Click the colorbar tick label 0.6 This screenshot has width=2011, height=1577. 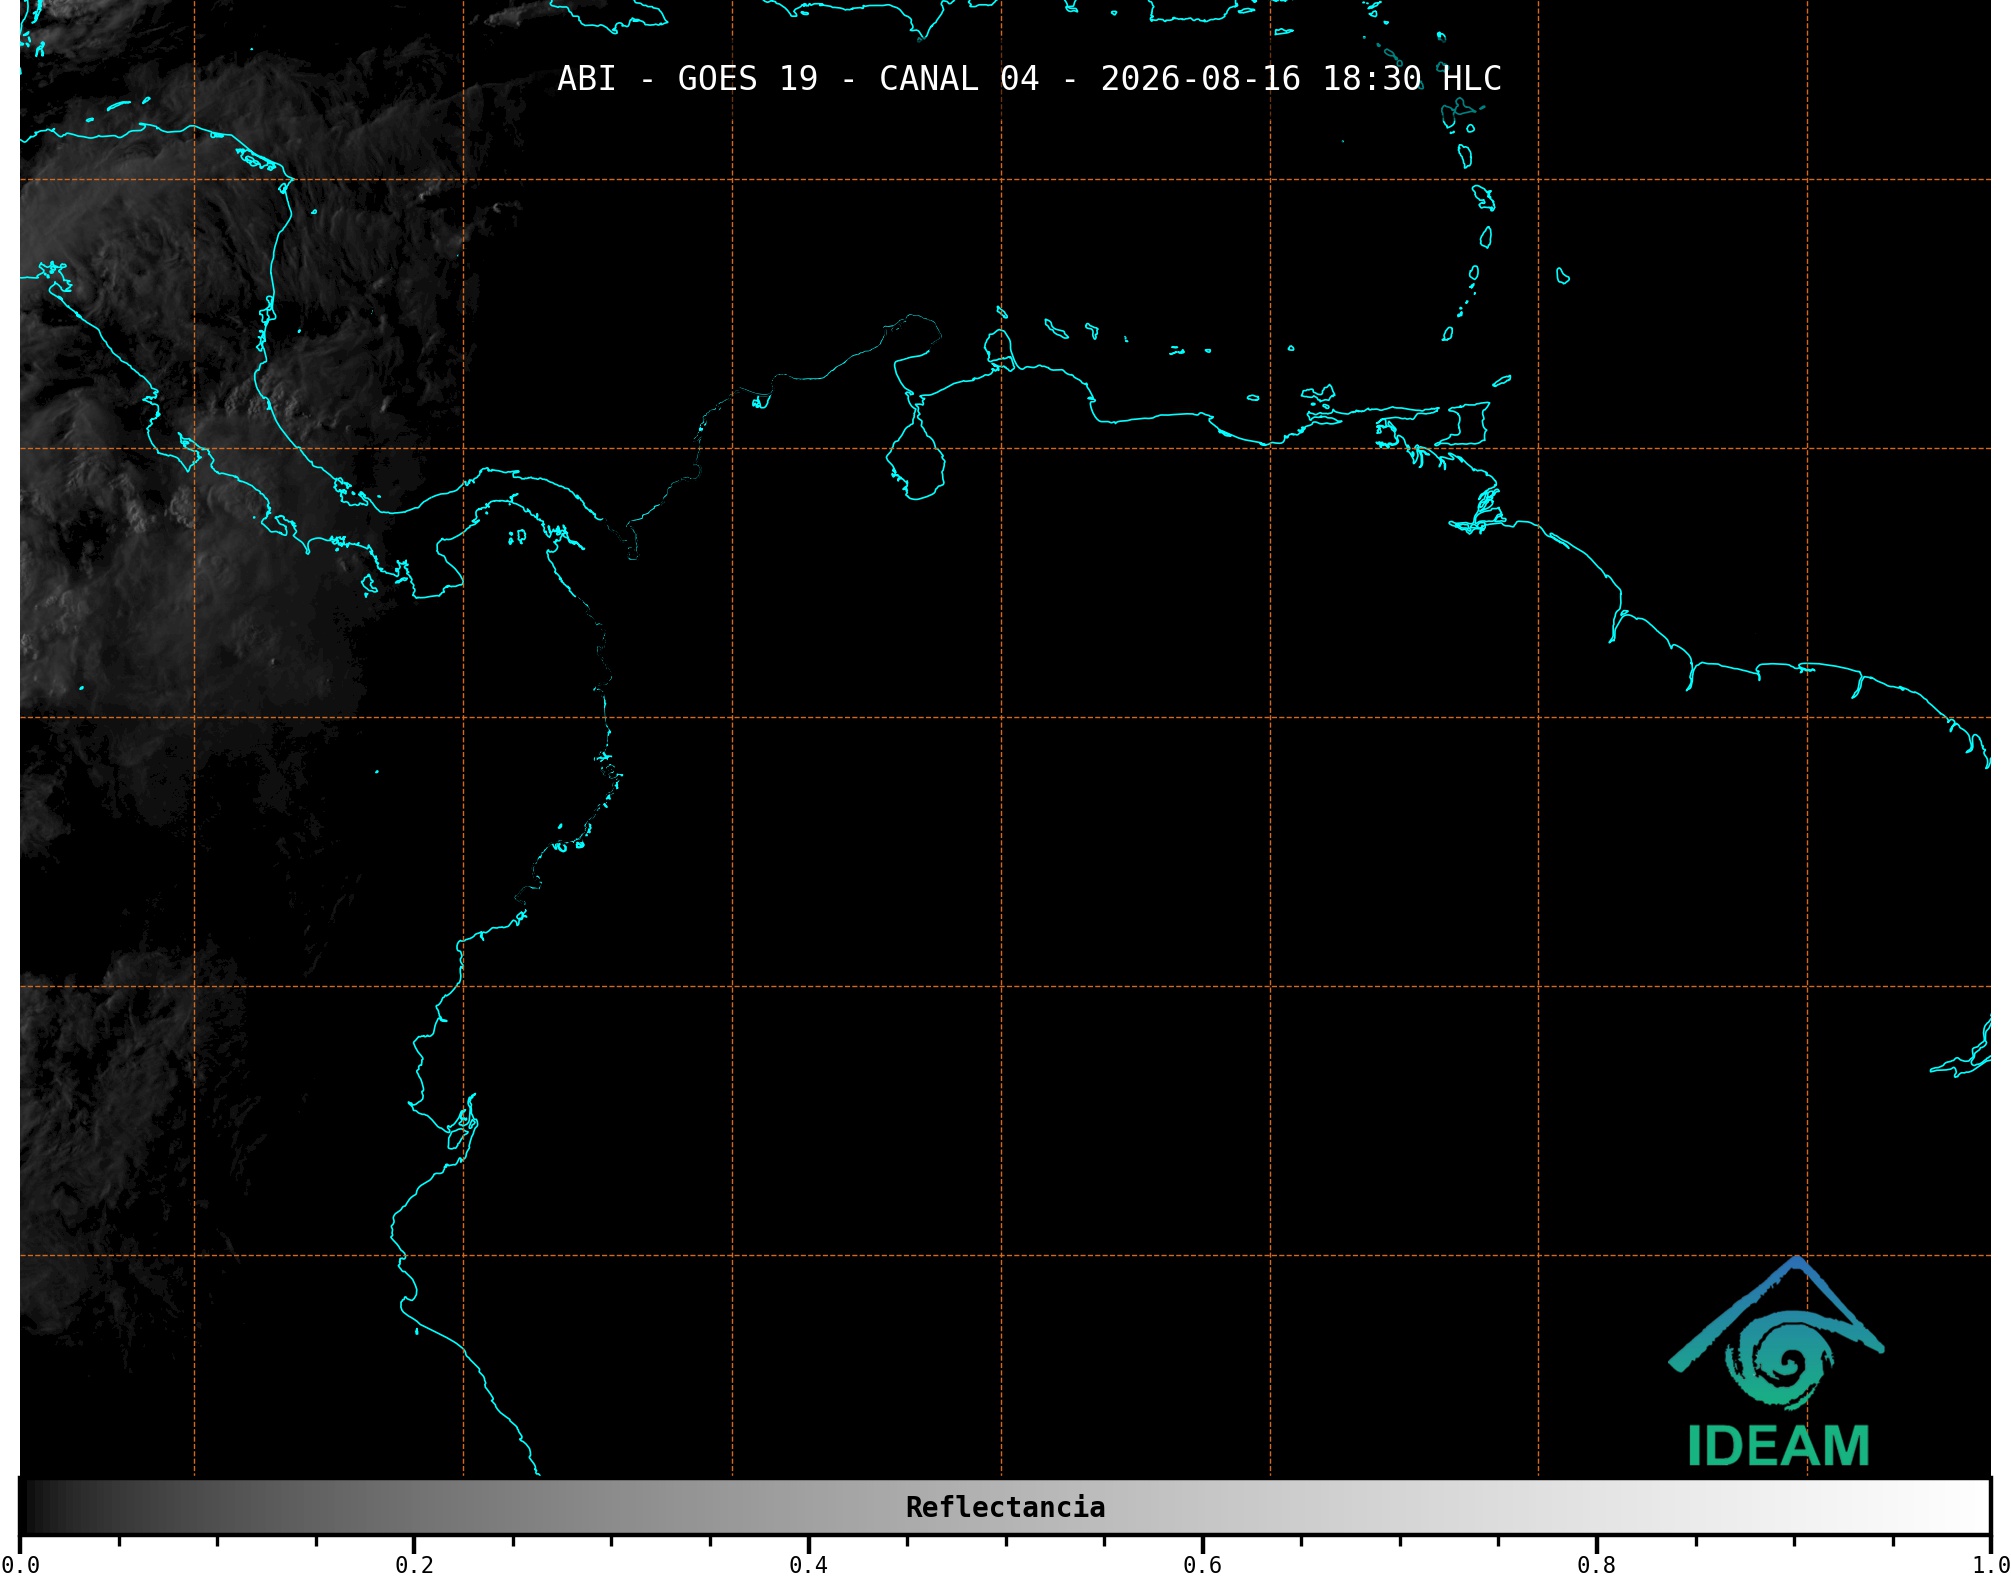click(x=1202, y=1565)
